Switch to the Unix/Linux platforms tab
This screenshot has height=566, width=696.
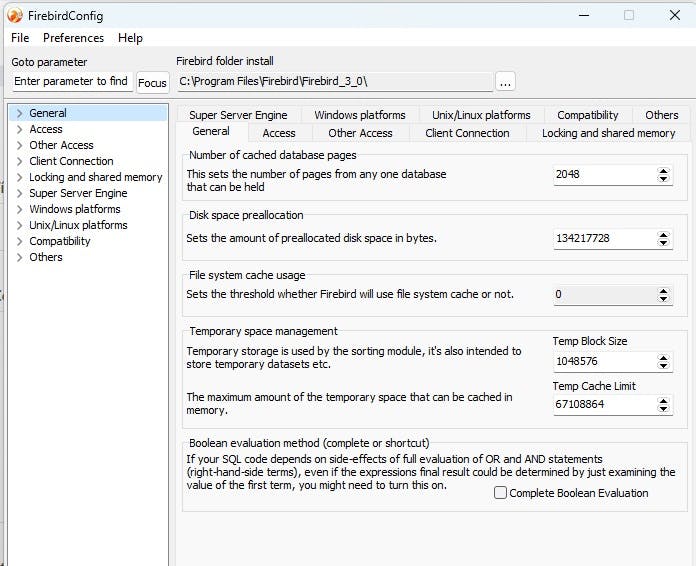pos(481,115)
